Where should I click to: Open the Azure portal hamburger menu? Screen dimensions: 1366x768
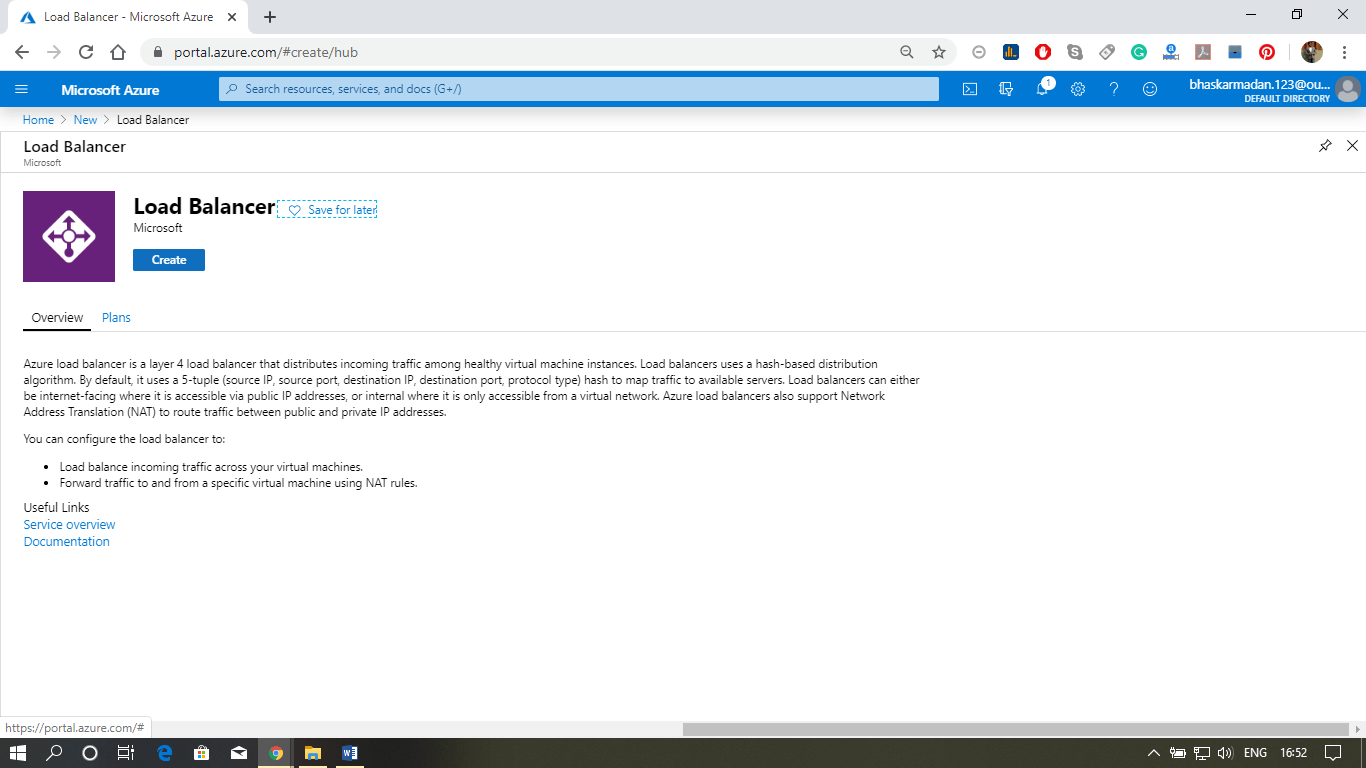pyautogui.click(x=21, y=89)
